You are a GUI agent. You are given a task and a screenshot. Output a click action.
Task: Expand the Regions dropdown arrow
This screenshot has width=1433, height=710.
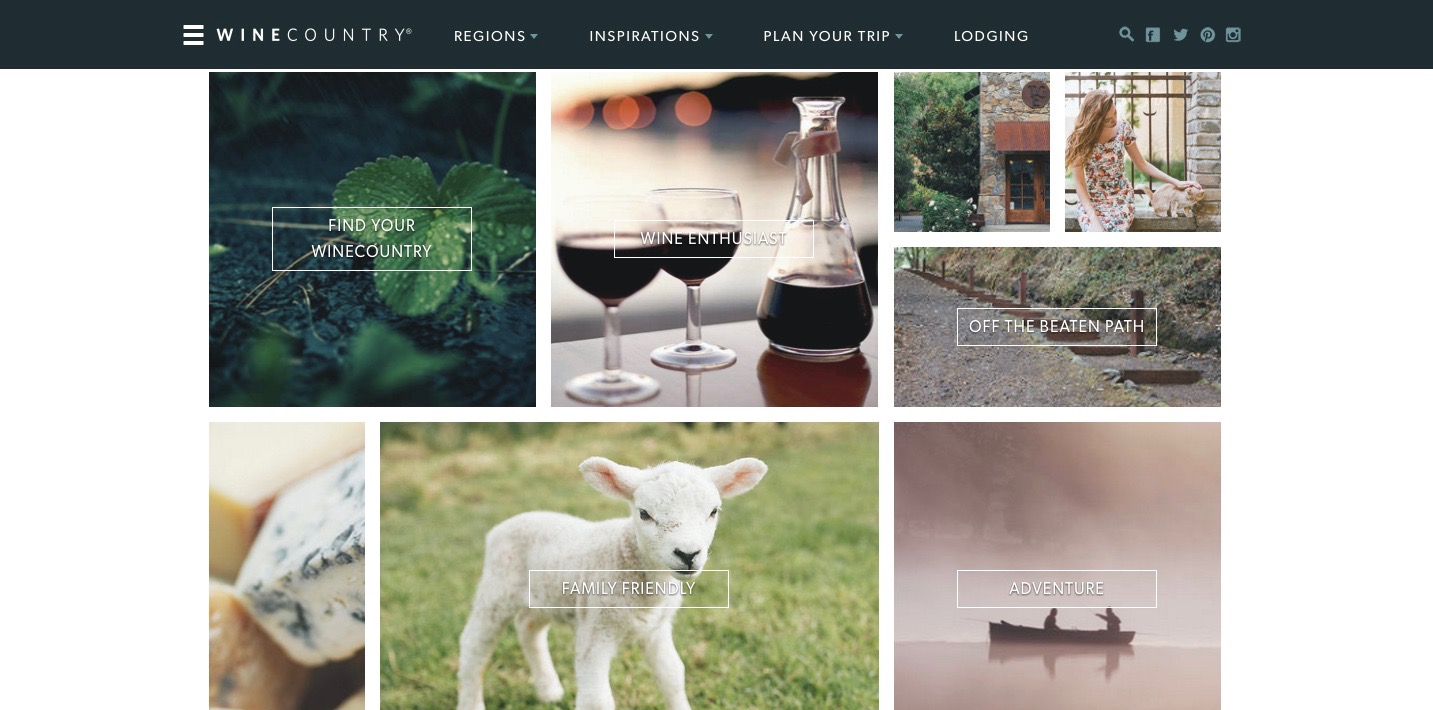click(x=534, y=37)
